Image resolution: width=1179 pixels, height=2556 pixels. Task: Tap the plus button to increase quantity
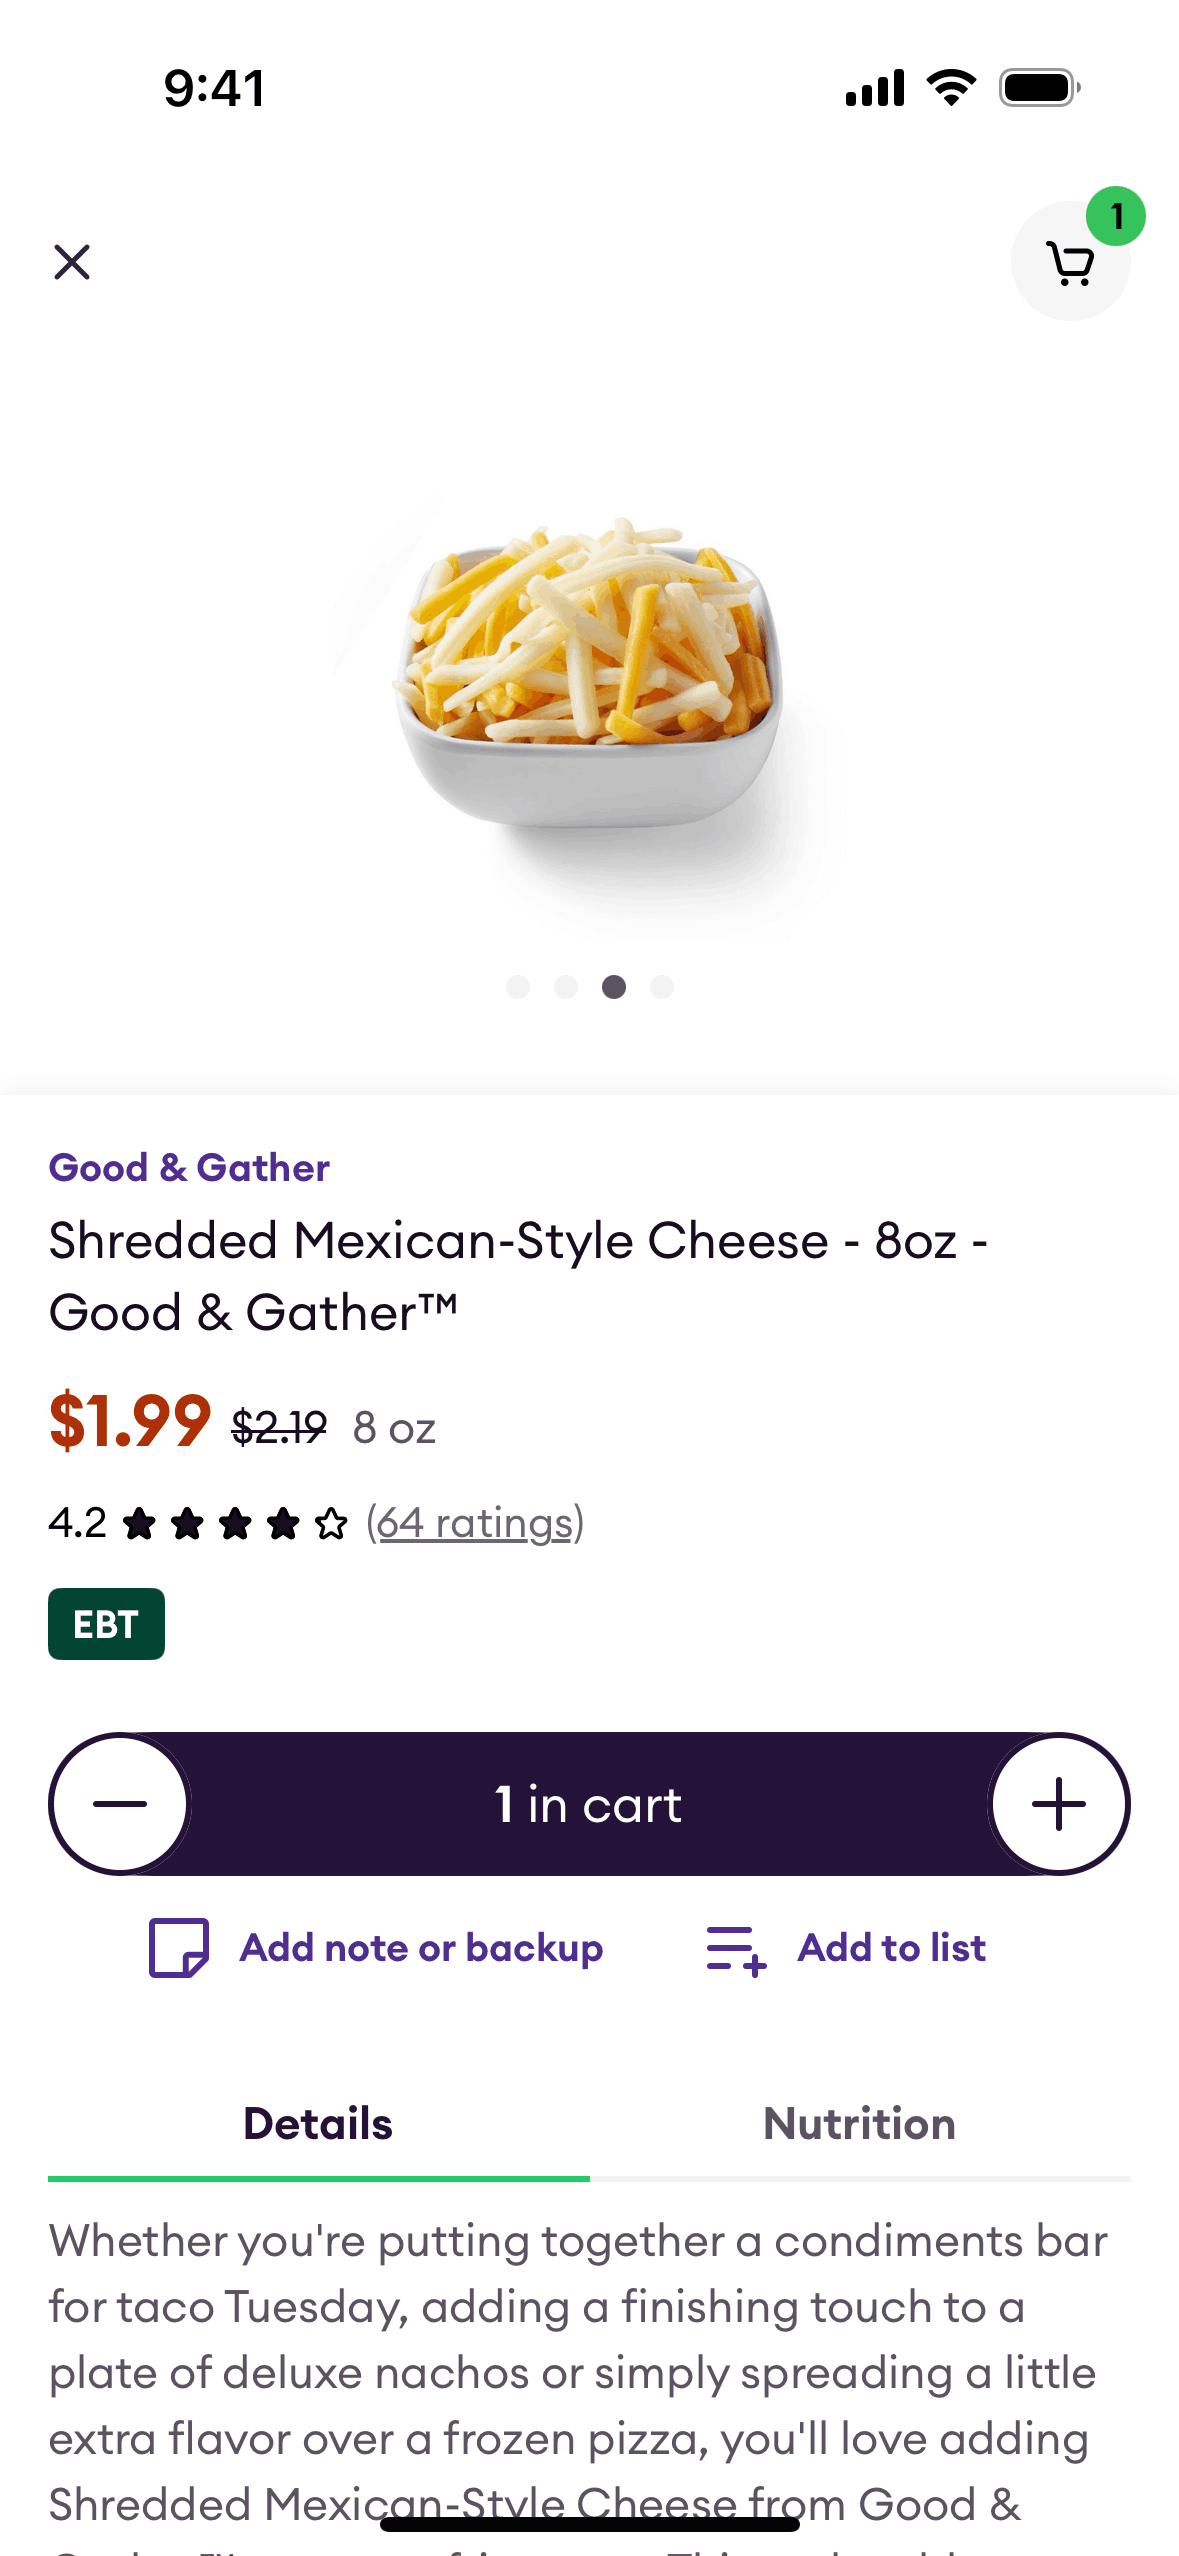1058,1804
